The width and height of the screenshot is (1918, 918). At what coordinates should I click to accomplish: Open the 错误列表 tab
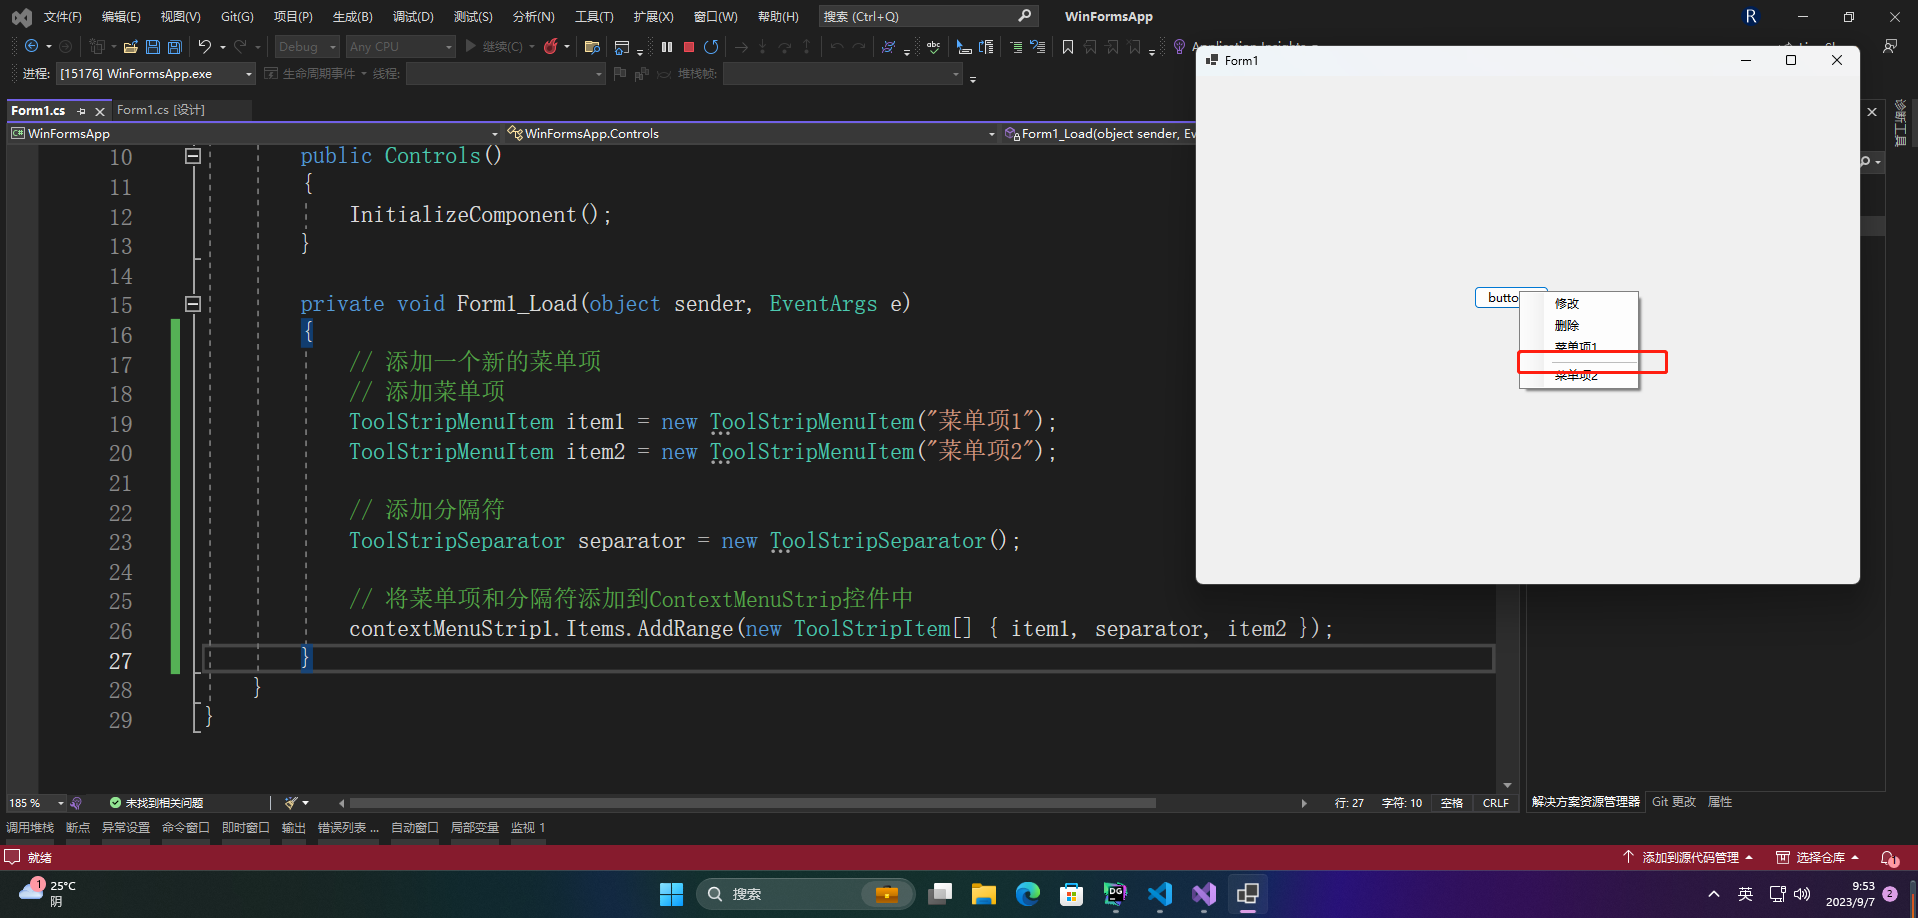point(348,828)
